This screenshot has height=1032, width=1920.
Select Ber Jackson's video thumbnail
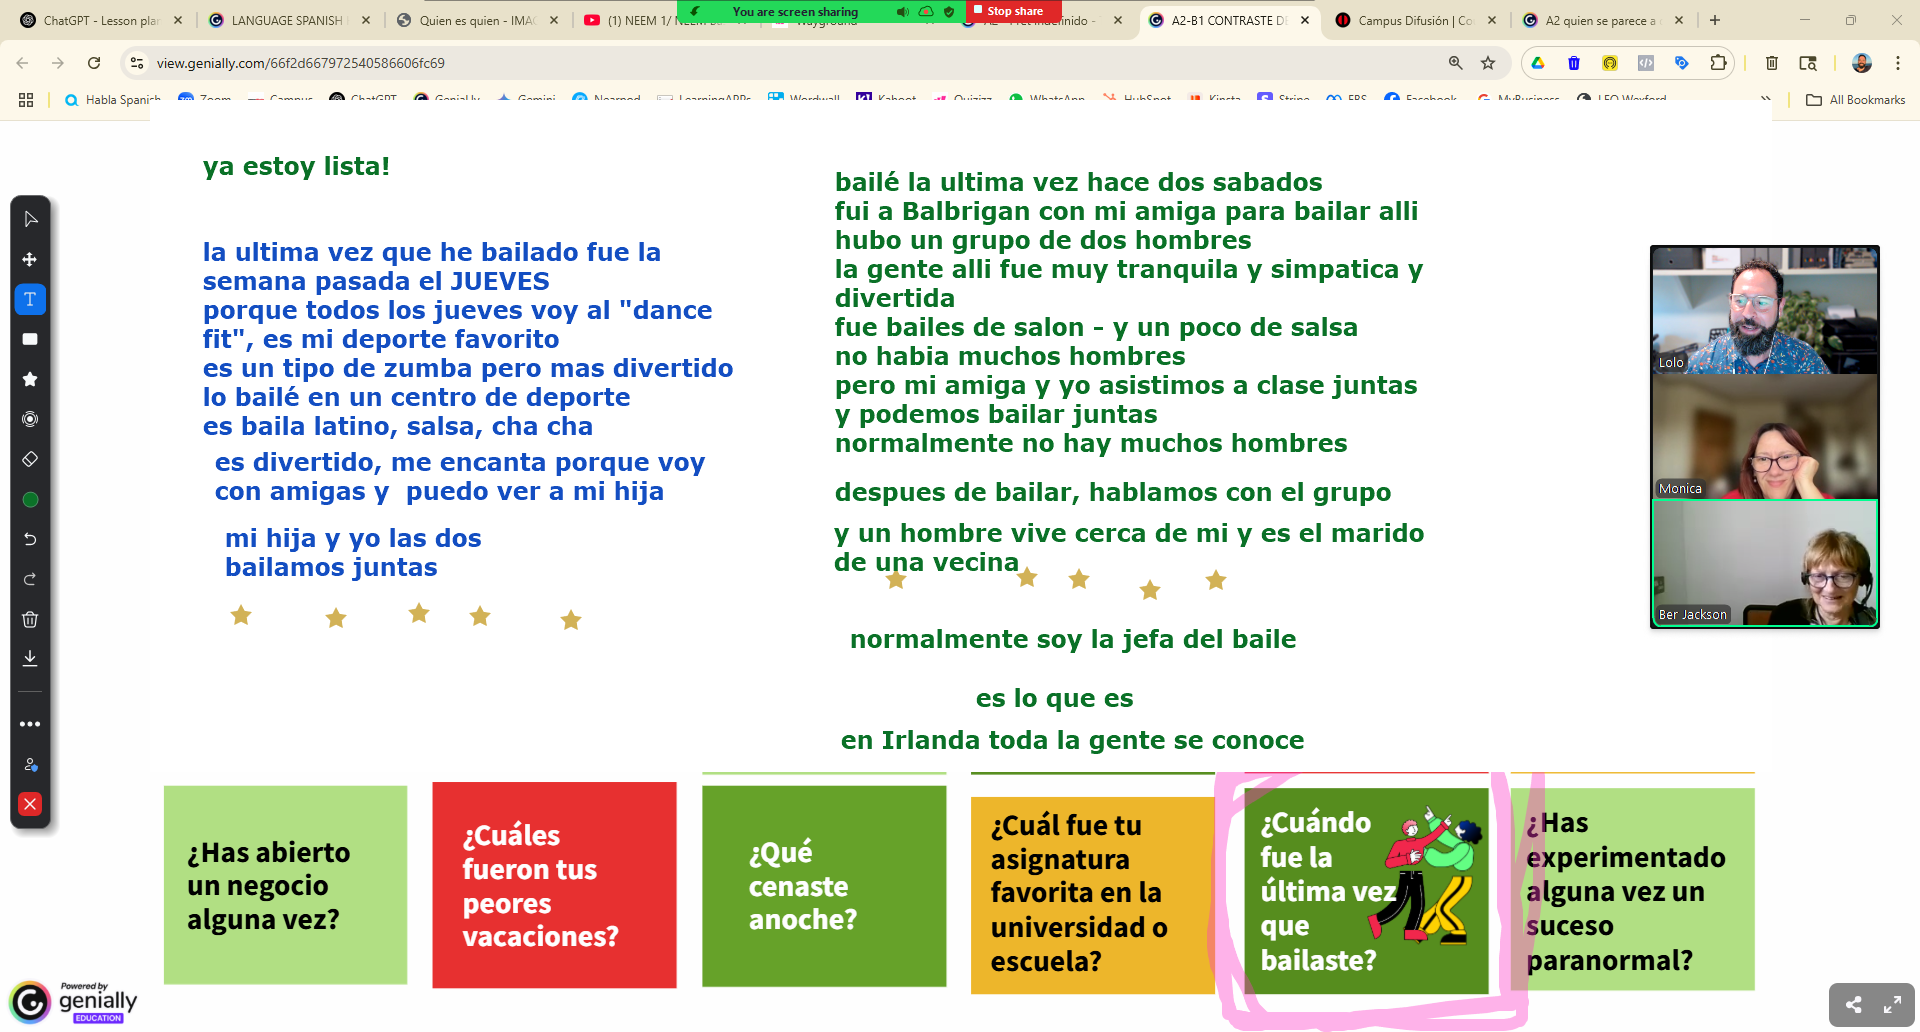[1765, 563]
